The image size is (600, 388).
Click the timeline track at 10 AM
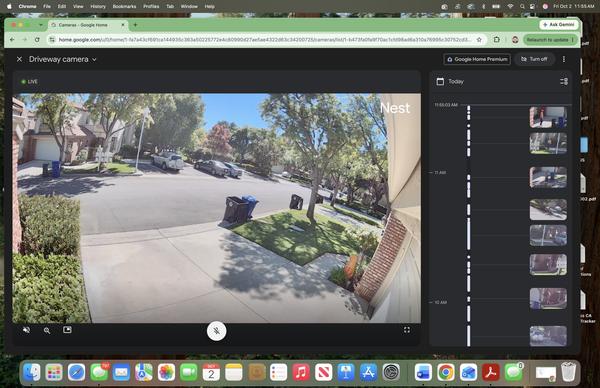[469, 302]
